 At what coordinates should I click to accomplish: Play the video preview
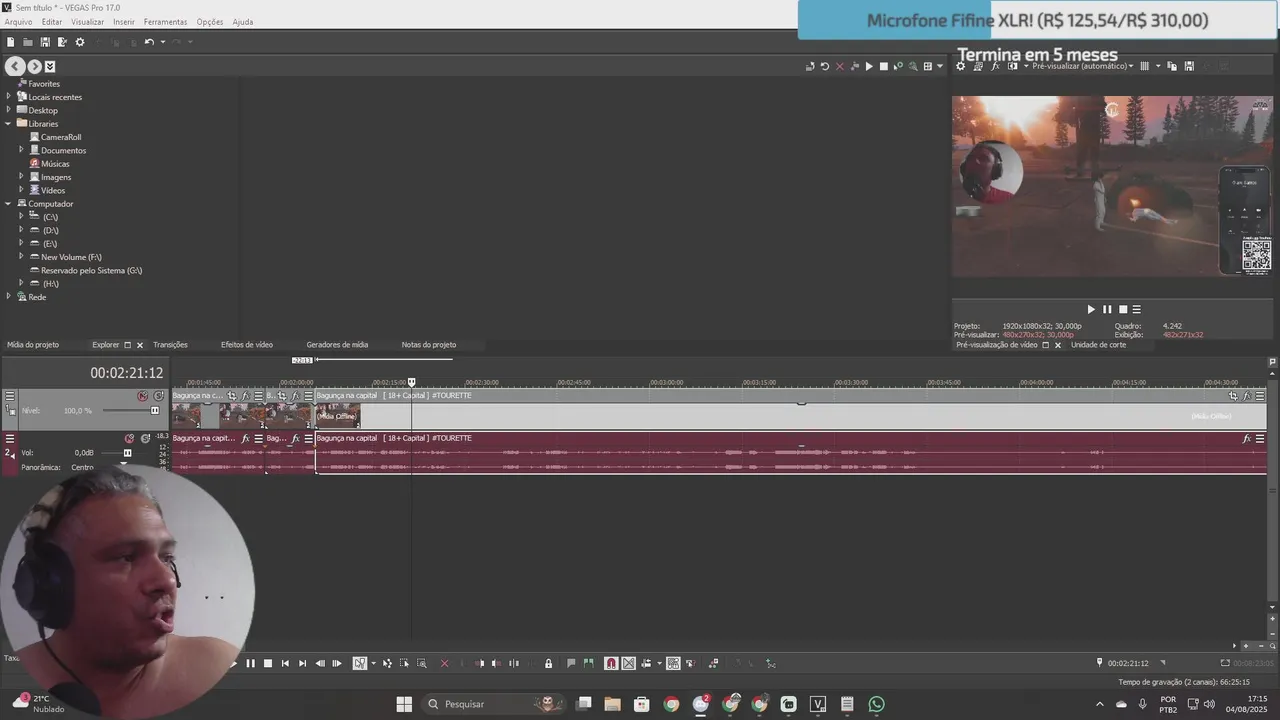1091,310
